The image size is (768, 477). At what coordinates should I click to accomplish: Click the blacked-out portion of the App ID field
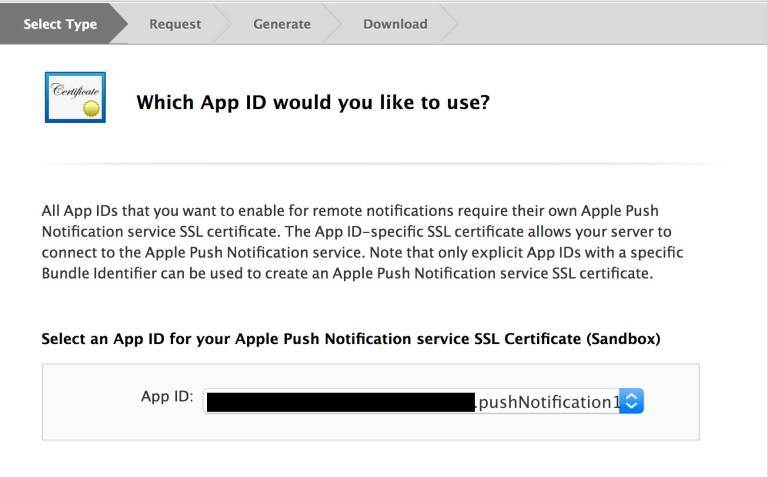[338, 402]
